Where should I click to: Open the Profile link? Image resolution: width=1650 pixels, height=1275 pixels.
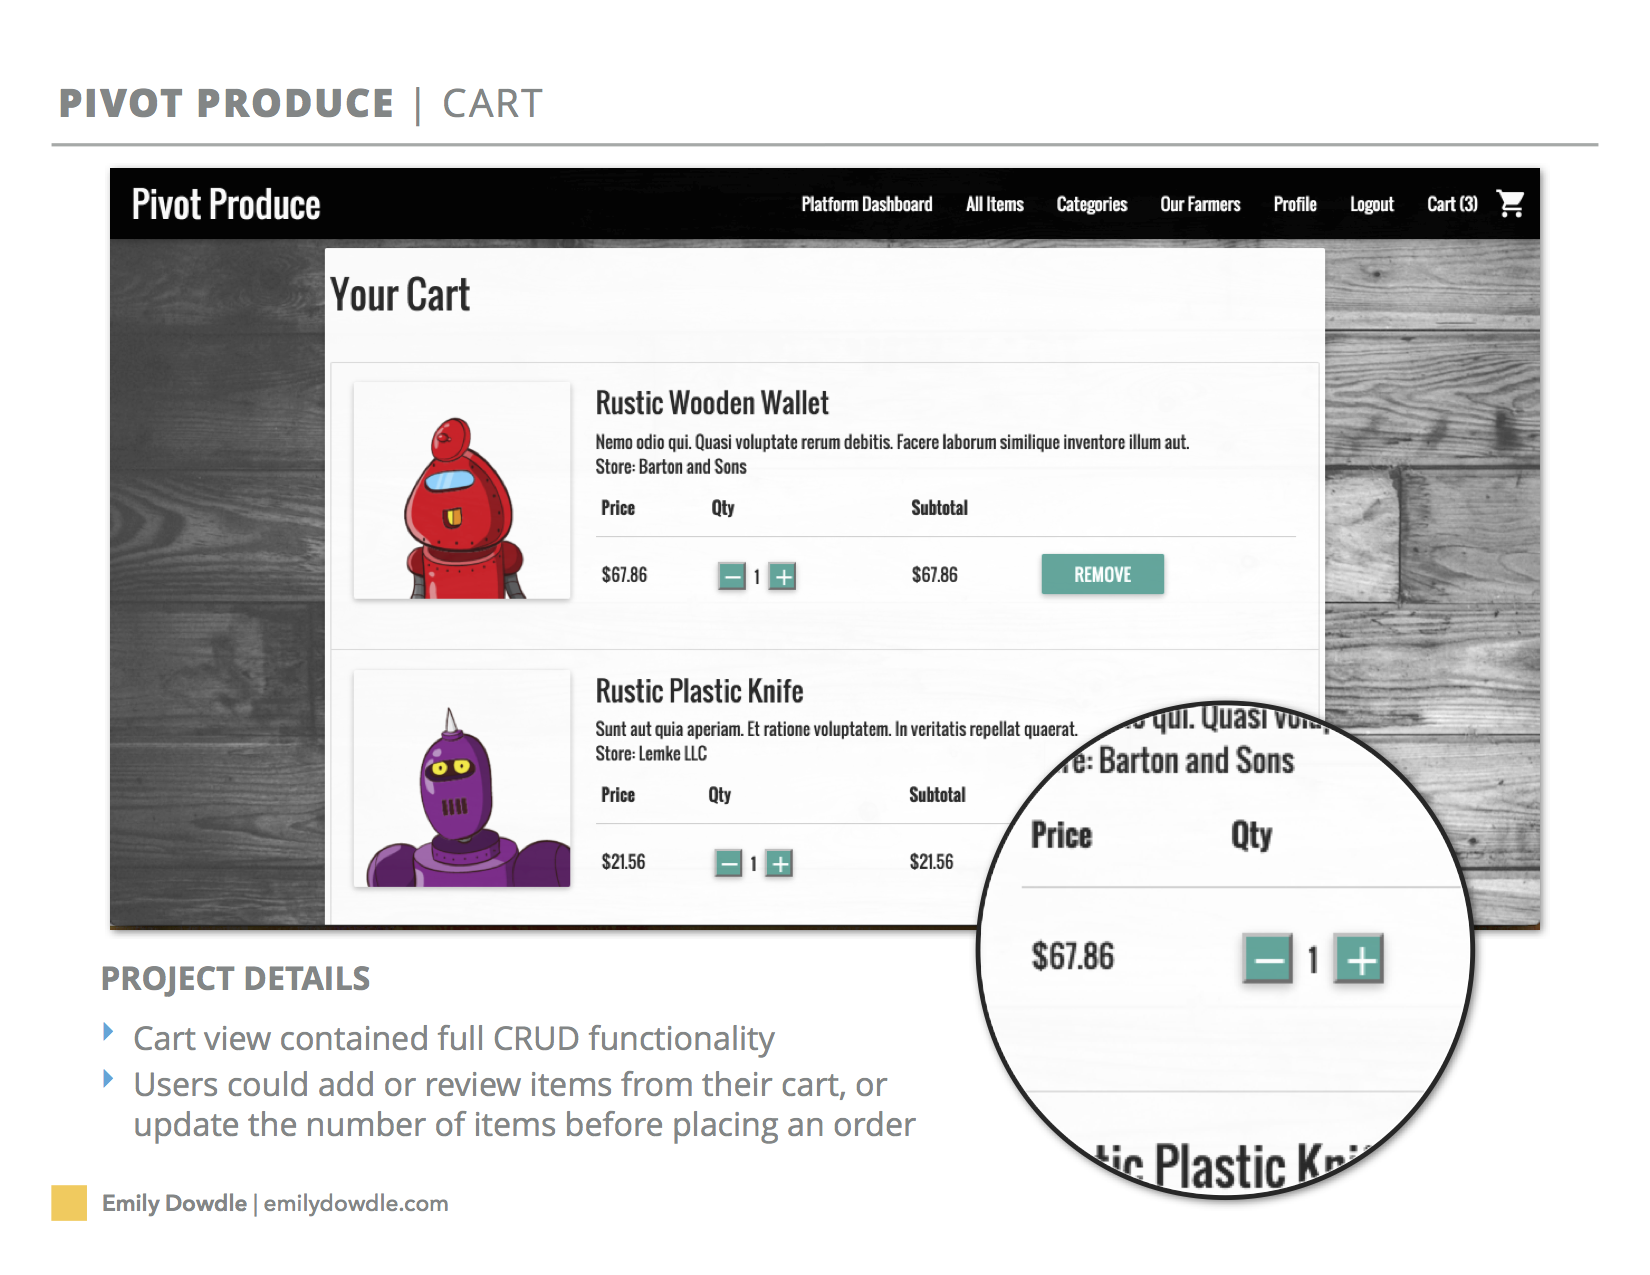click(1295, 204)
